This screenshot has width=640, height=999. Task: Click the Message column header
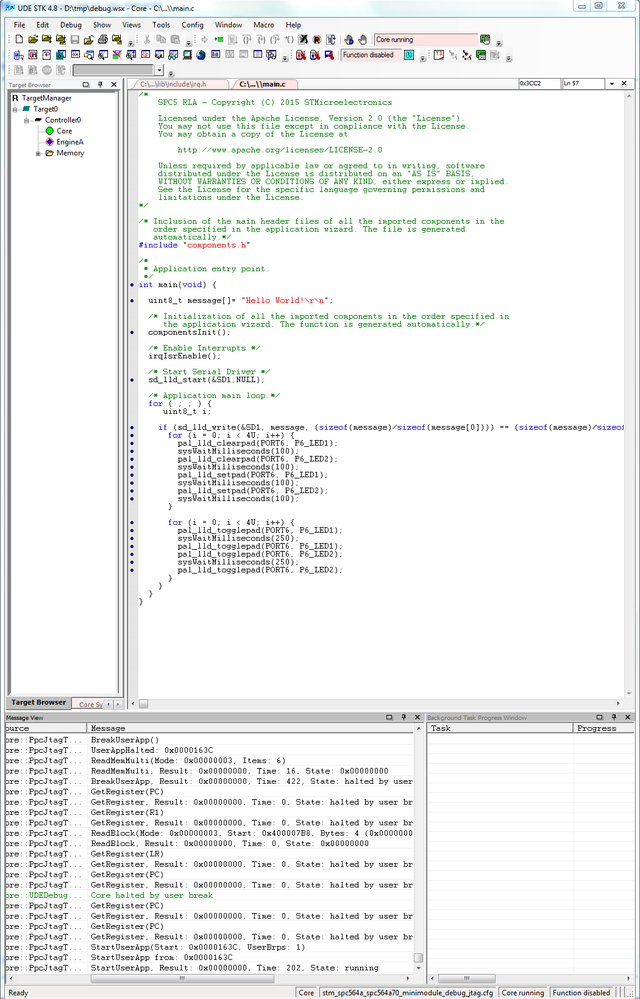[250, 728]
